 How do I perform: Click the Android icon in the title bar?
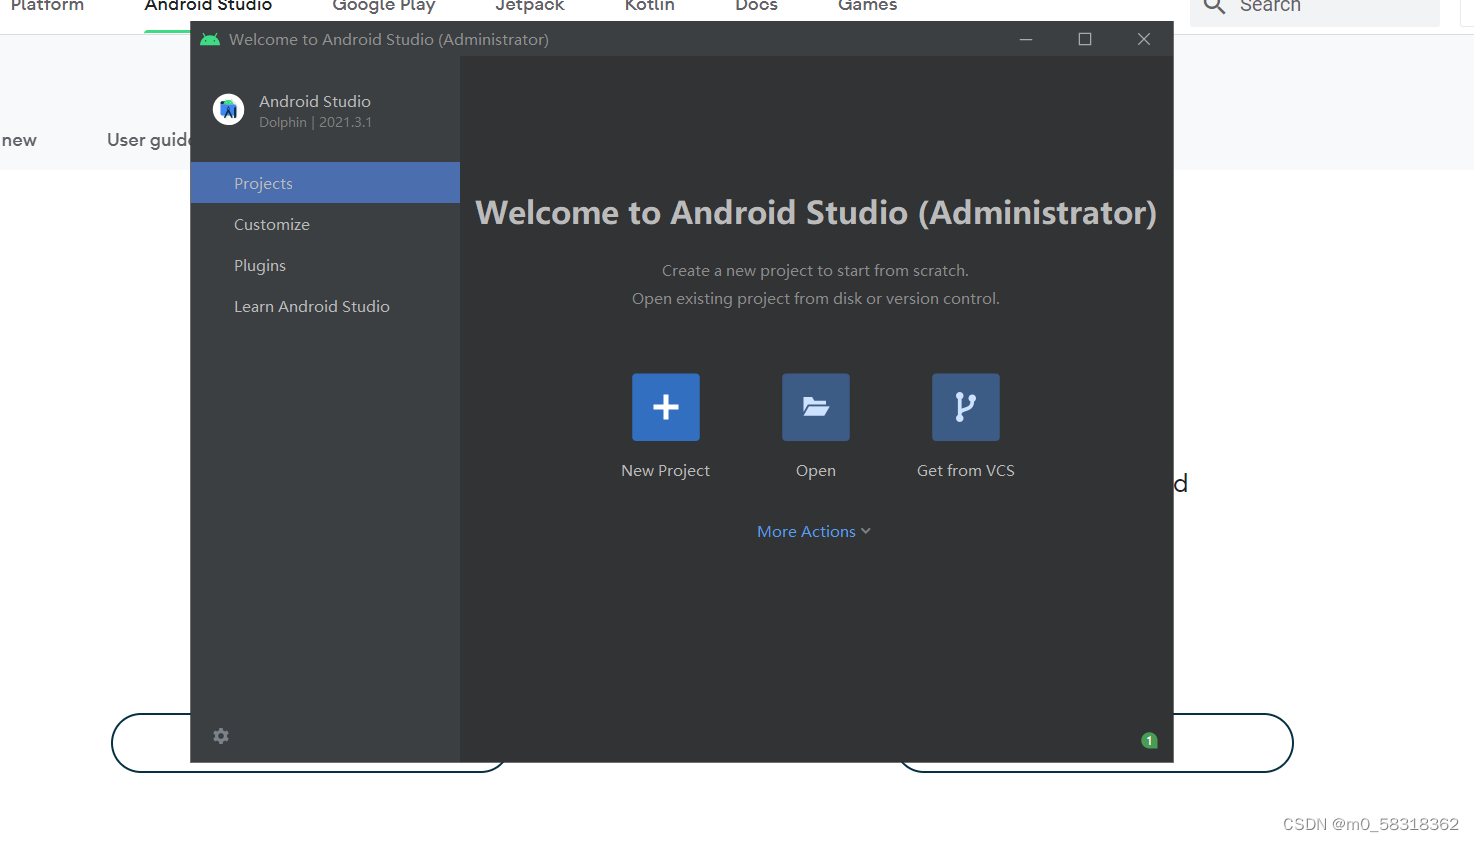pyautogui.click(x=210, y=39)
